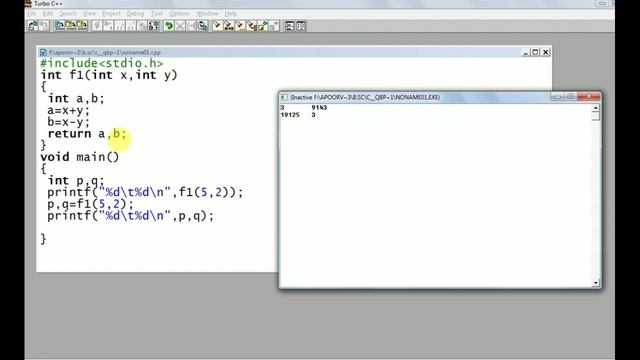Minimize the noname01.cpp editor window
Screen dimensions: 640x360
tap(526, 52)
